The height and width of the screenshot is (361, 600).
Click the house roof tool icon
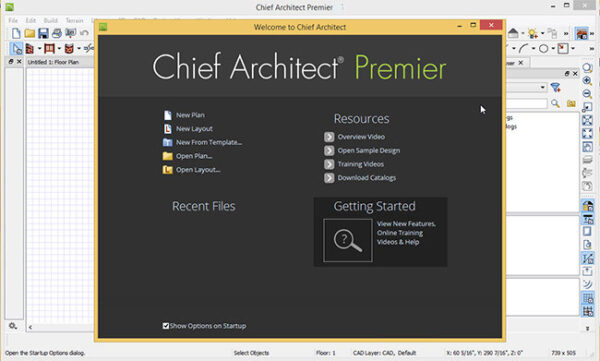(x=514, y=33)
